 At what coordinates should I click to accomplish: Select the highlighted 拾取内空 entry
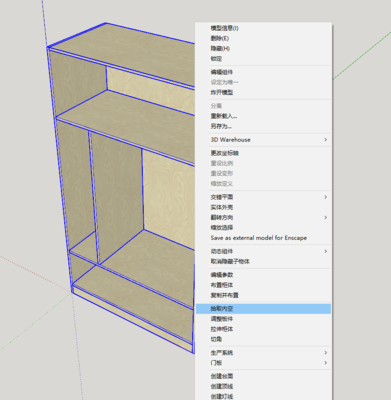point(263,309)
